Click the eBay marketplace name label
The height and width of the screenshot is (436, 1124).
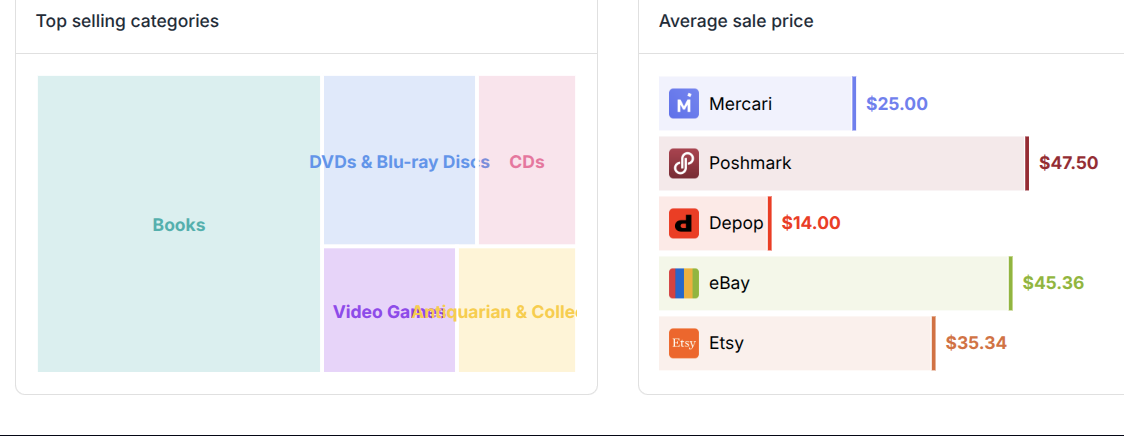pyautogui.click(x=729, y=283)
